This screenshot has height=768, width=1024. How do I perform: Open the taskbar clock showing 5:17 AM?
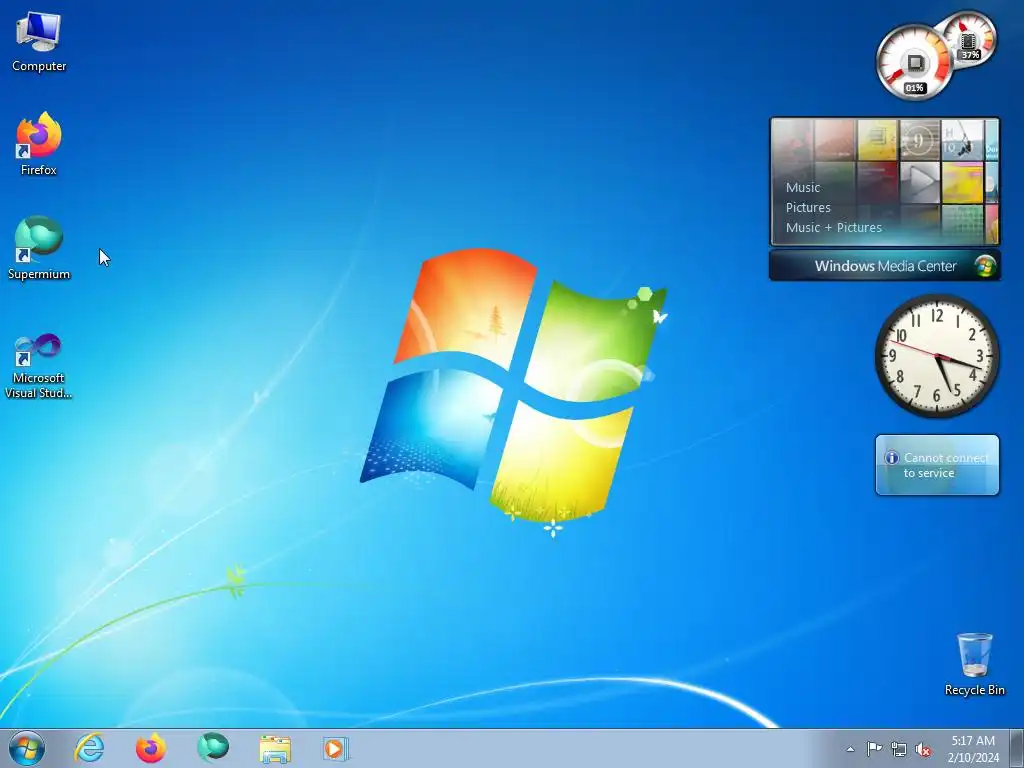point(973,749)
